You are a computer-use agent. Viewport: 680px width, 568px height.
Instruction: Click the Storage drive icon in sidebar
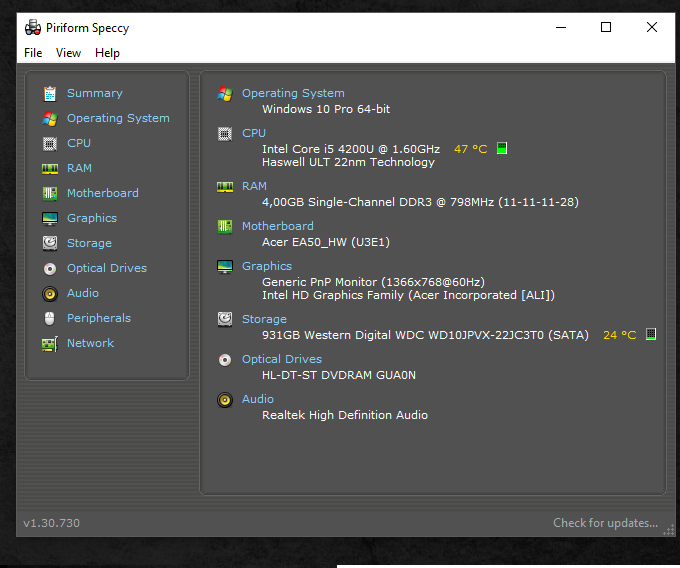(x=50, y=243)
